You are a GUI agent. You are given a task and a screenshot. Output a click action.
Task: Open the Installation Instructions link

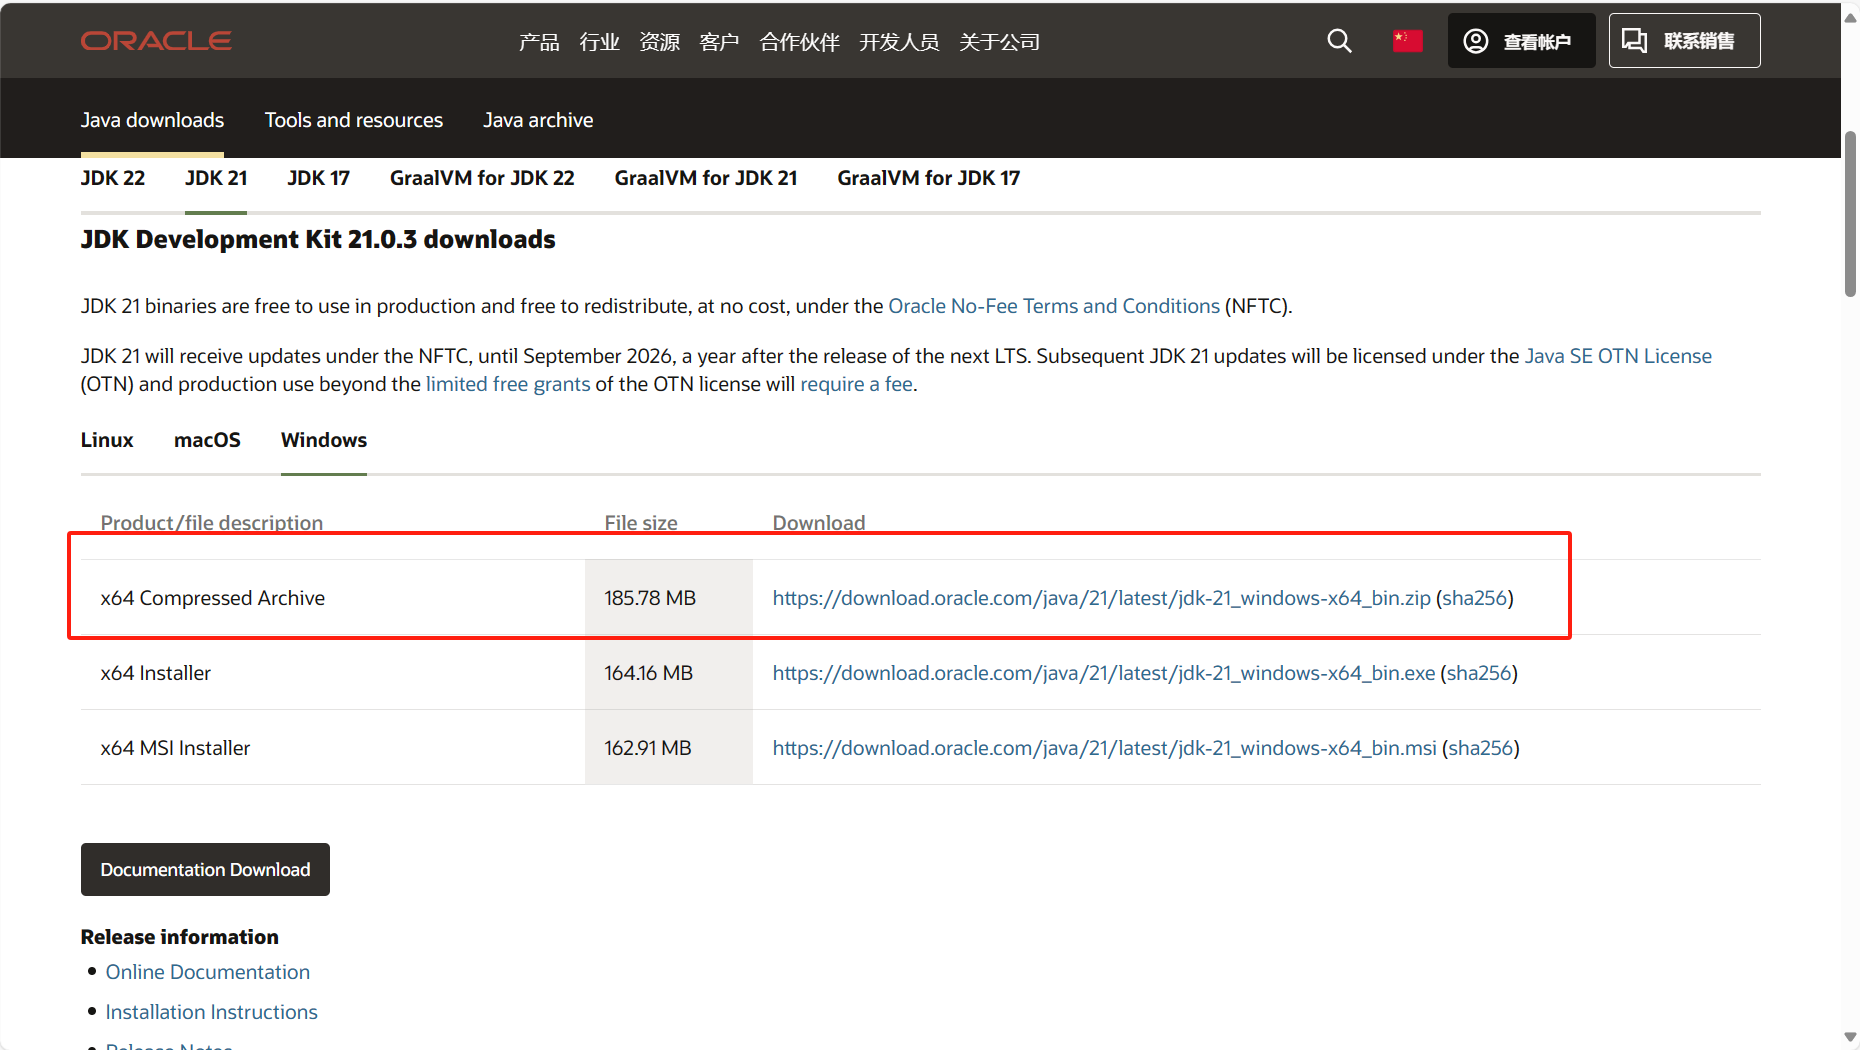(212, 1012)
